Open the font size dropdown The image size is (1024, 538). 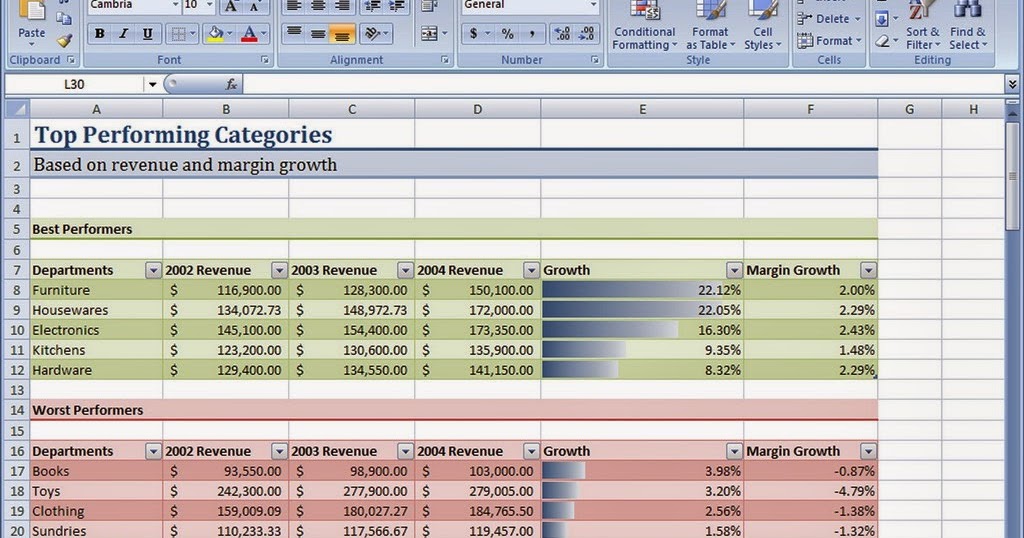[x=209, y=5]
